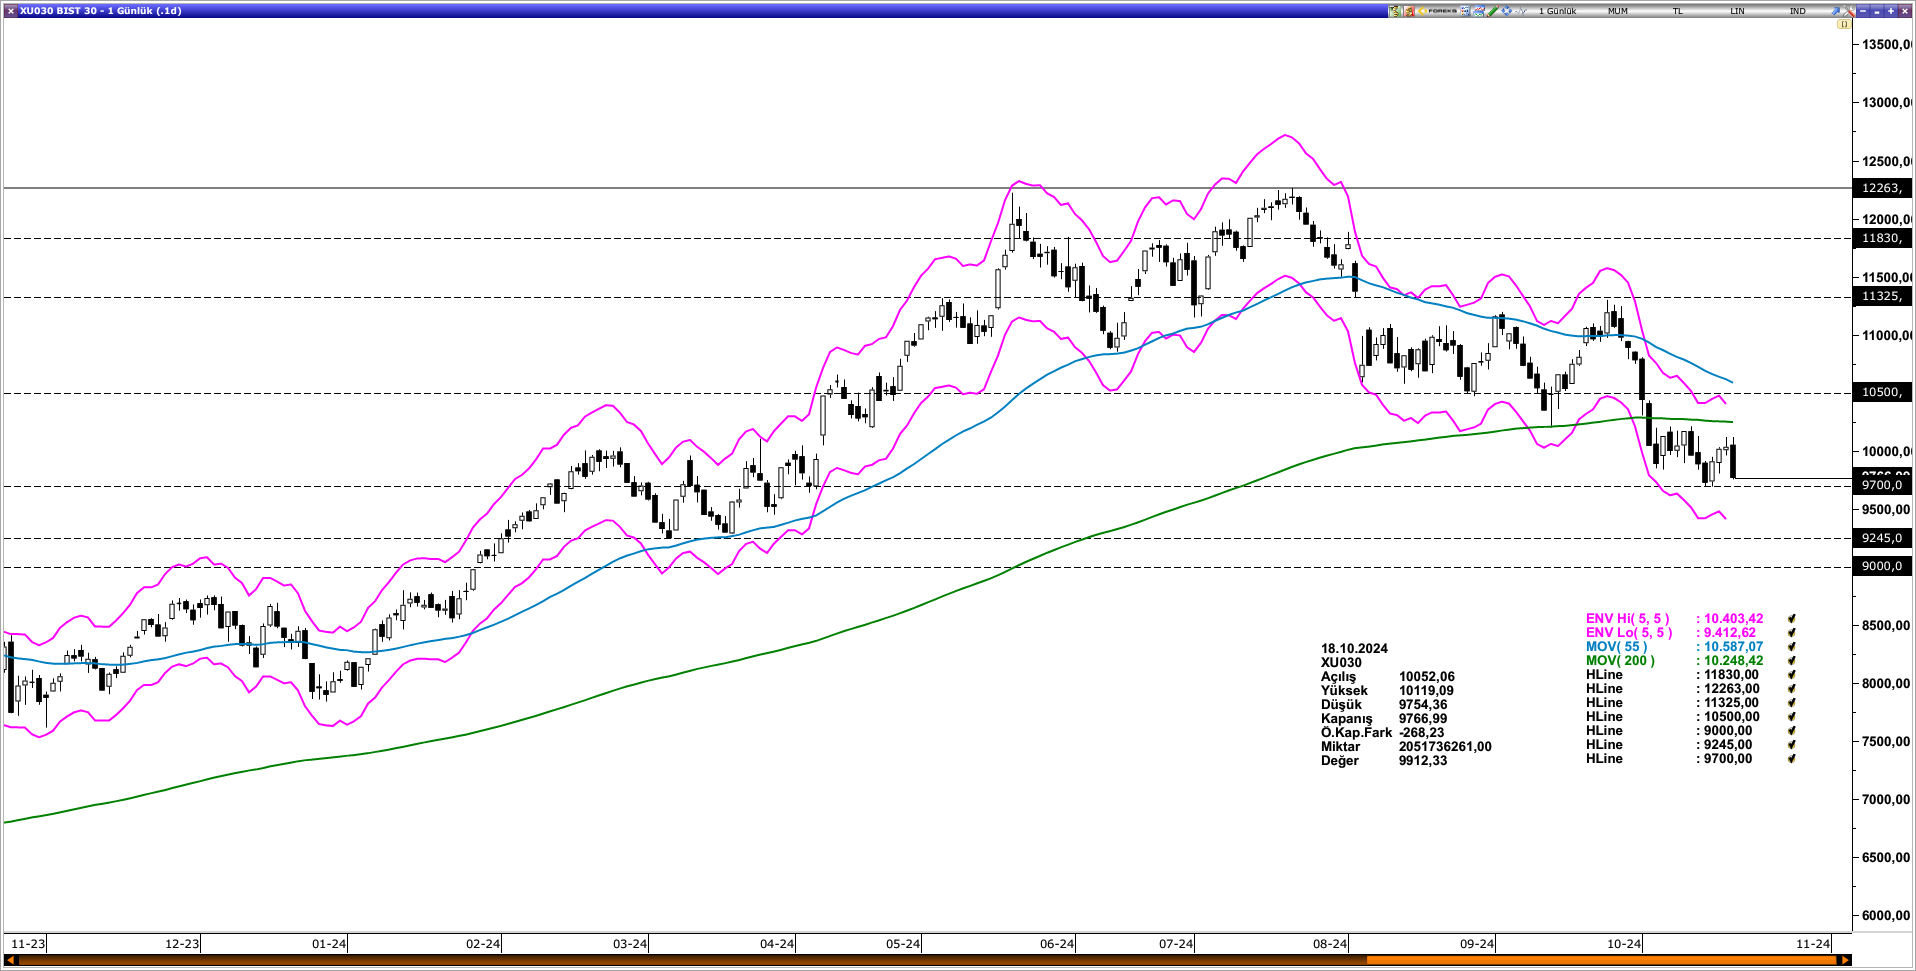This screenshot has width=1916, height=971.
Task: Select the green pencil drawing tool
Action: pyautogui.click(x=1493, y=11)
